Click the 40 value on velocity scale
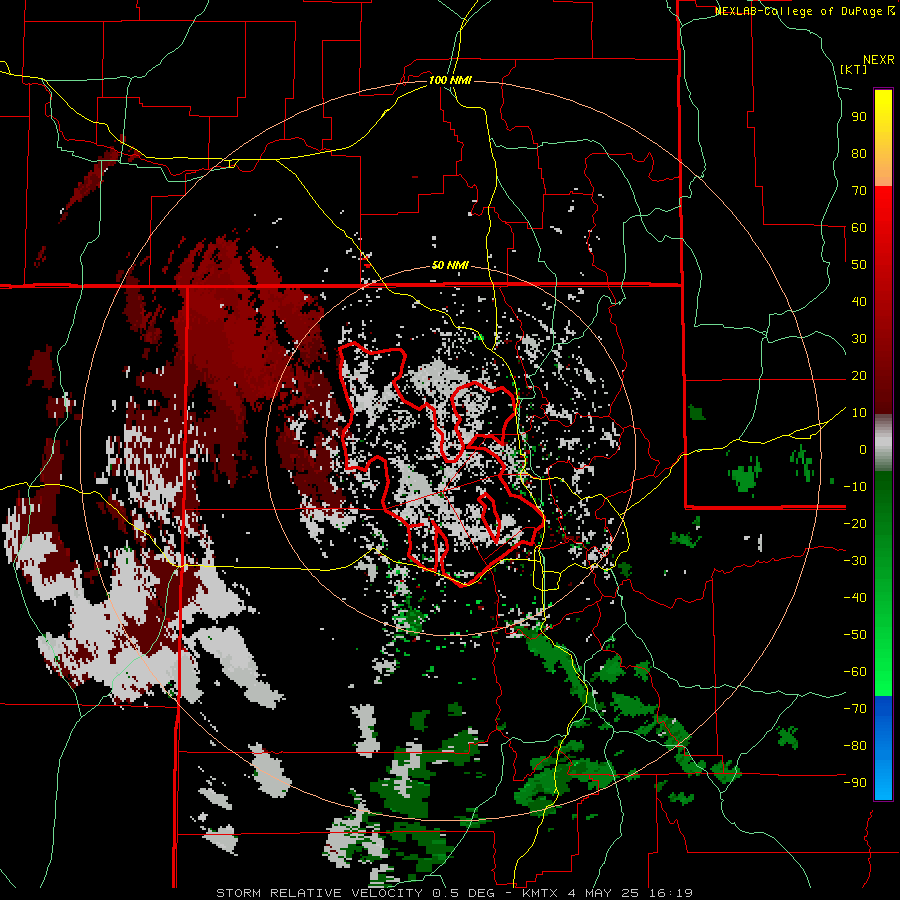Screen dimensions: 900x900 (x=859, y=302)
